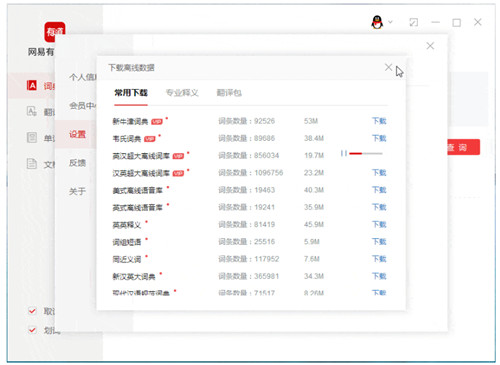Download 汉英超大离线词库 offline data
Image resolution: width=500 pixels, height=365 pixels.
[379, 172]
